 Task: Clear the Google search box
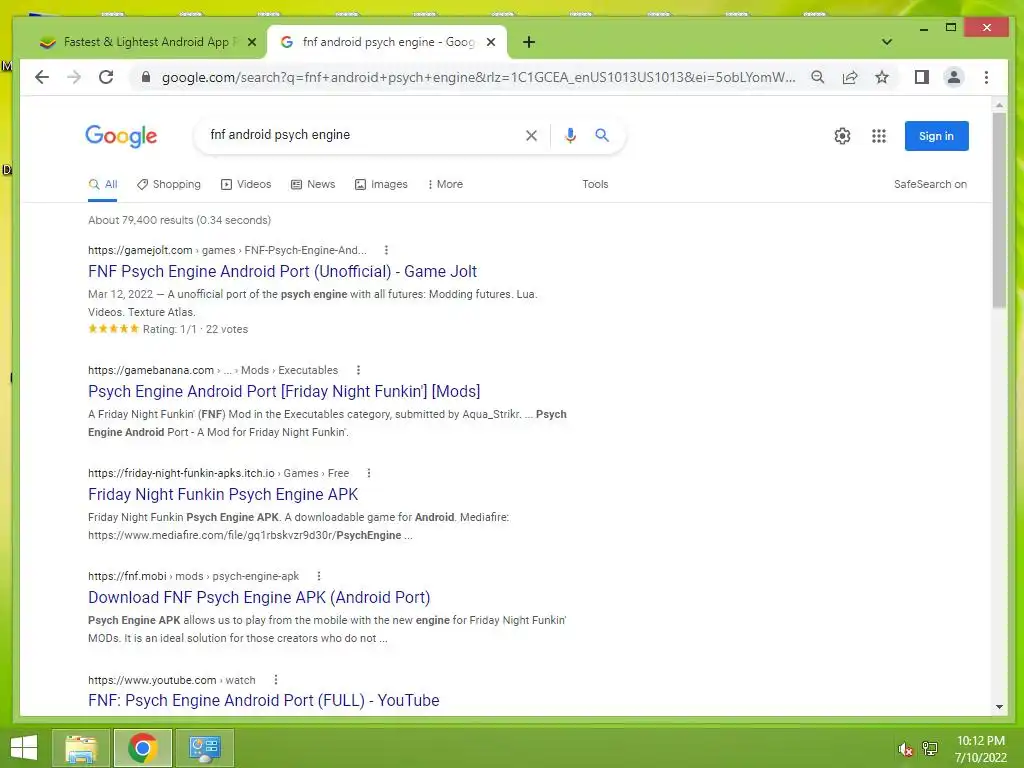point(531,135)
